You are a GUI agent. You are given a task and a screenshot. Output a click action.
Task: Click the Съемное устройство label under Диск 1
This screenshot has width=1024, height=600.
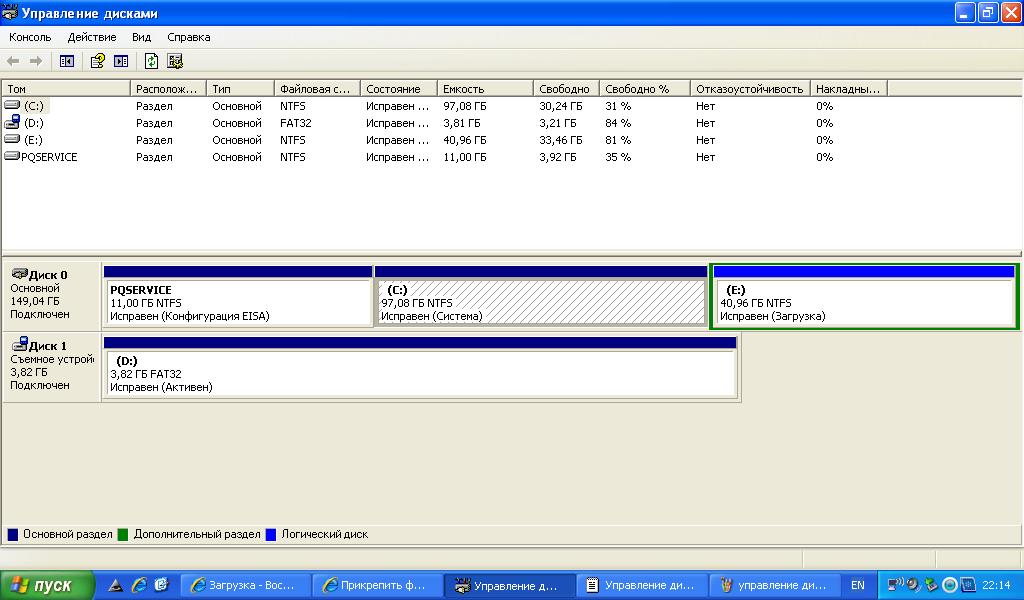coord(52,359)
